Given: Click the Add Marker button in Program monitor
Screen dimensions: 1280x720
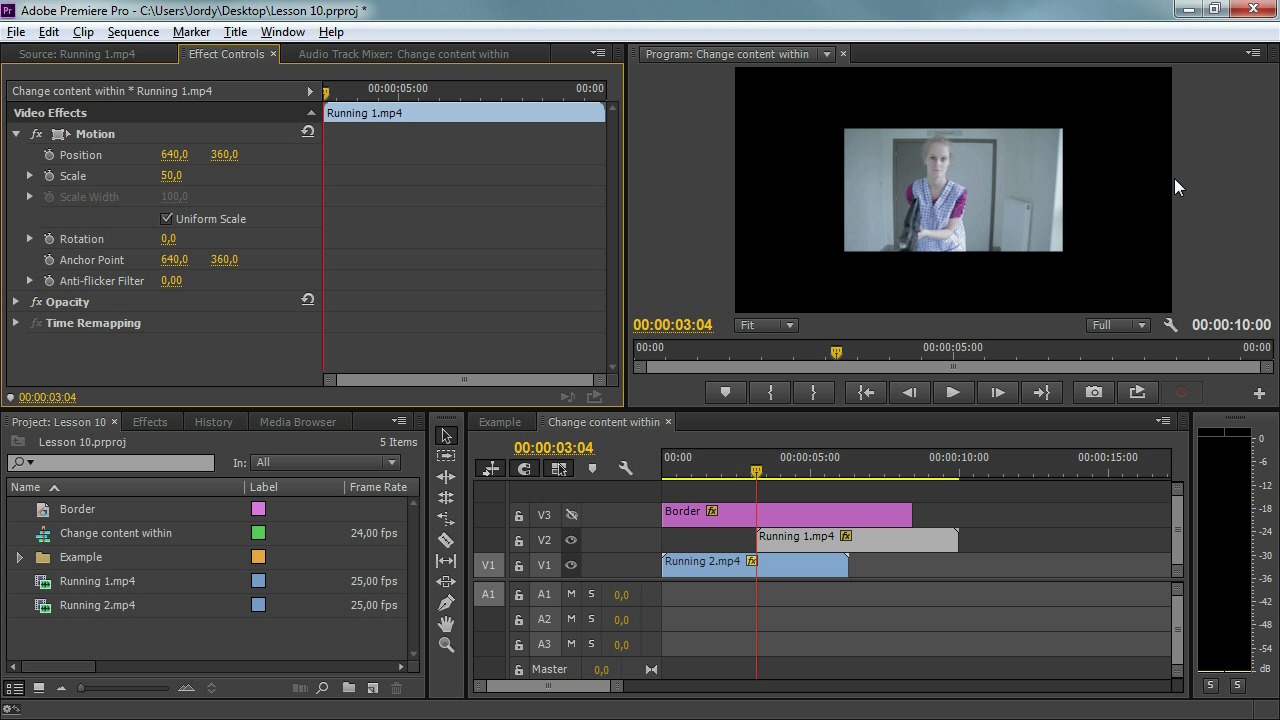Looking at the screenshot, I should [725, 393].
